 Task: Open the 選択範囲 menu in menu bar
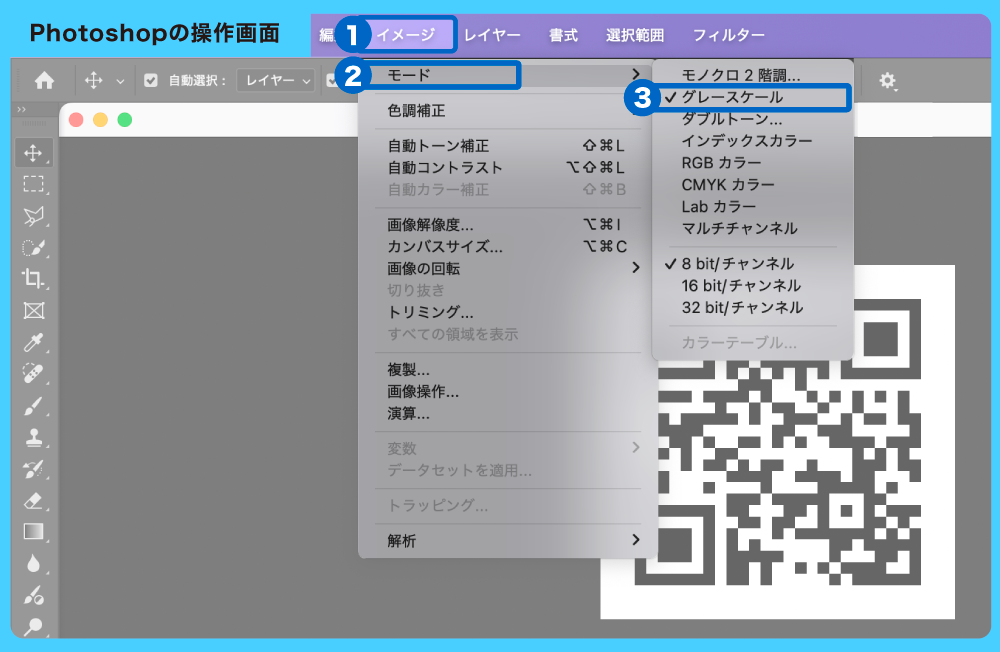coord(635,35)
